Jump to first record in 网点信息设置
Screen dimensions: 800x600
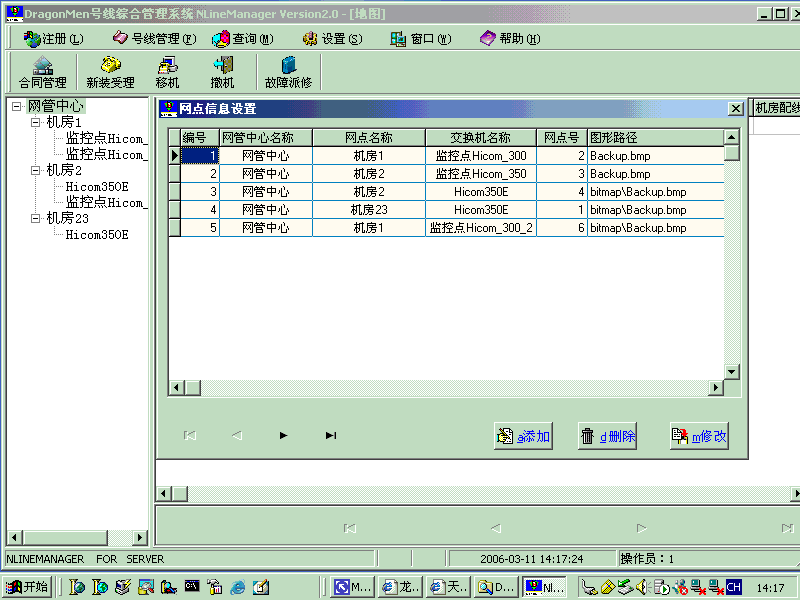[190, 436]
